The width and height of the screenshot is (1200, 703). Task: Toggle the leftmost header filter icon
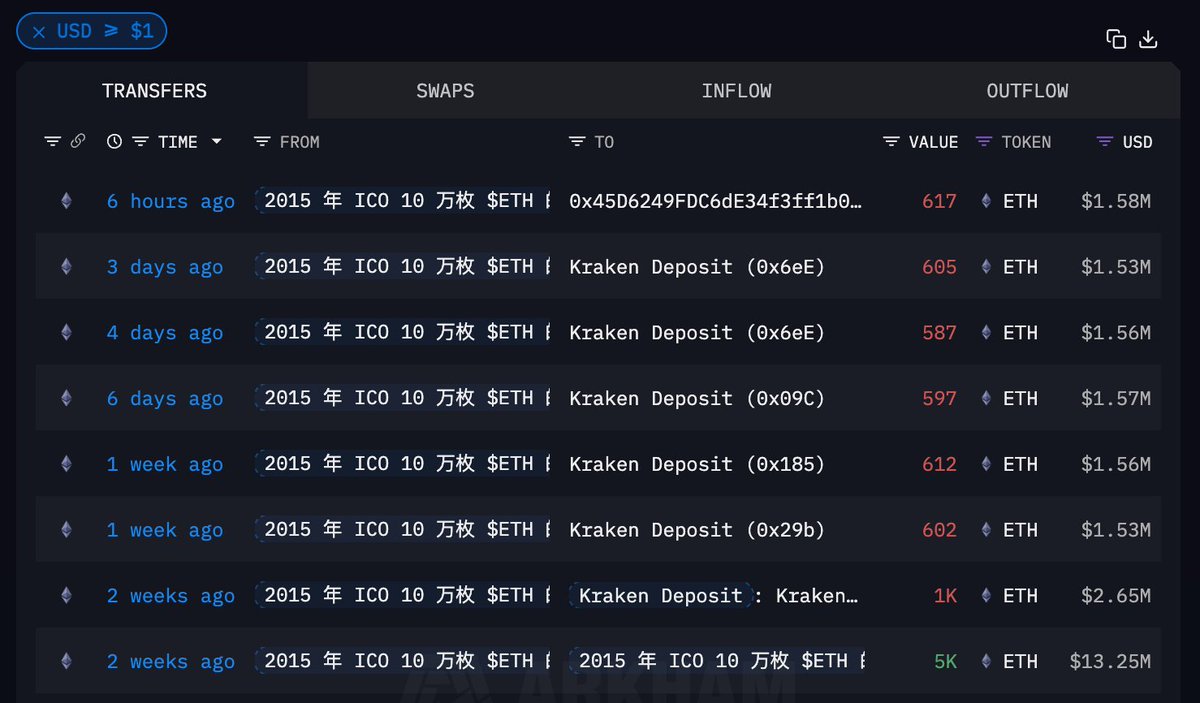coord(53,142)
